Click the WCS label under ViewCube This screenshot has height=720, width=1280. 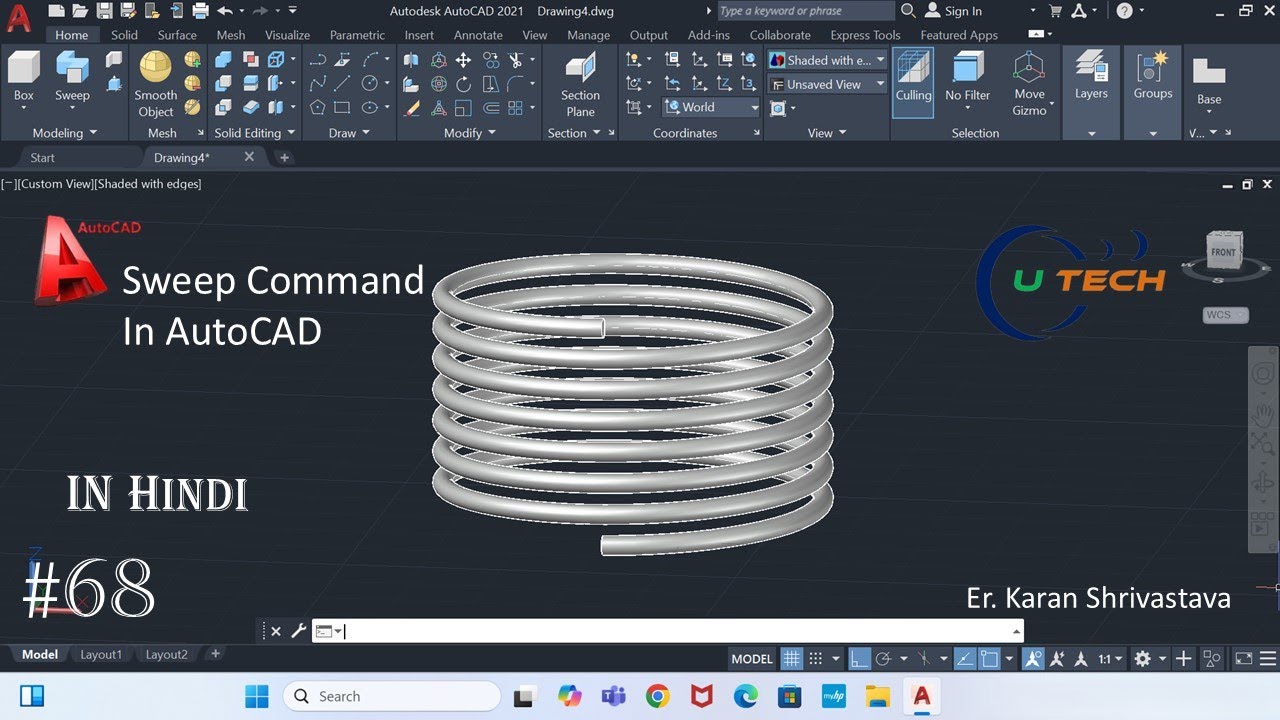tap(1225, 315)
